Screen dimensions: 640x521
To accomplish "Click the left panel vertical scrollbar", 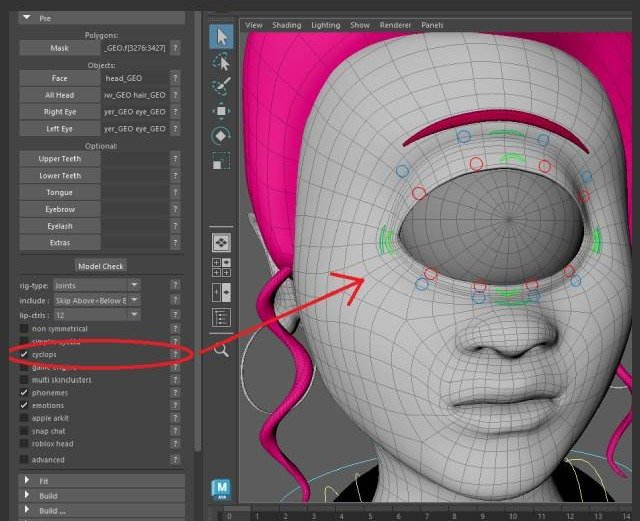I will pos(198,231).
